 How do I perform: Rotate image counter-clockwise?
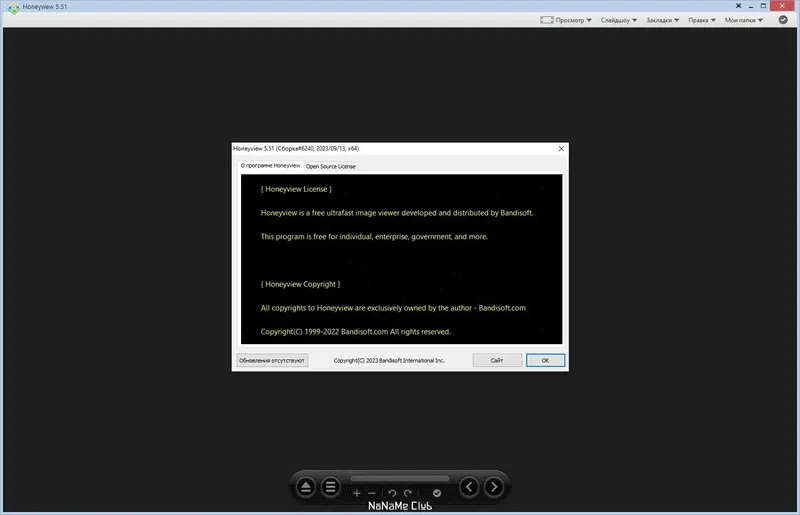(392, 493)
